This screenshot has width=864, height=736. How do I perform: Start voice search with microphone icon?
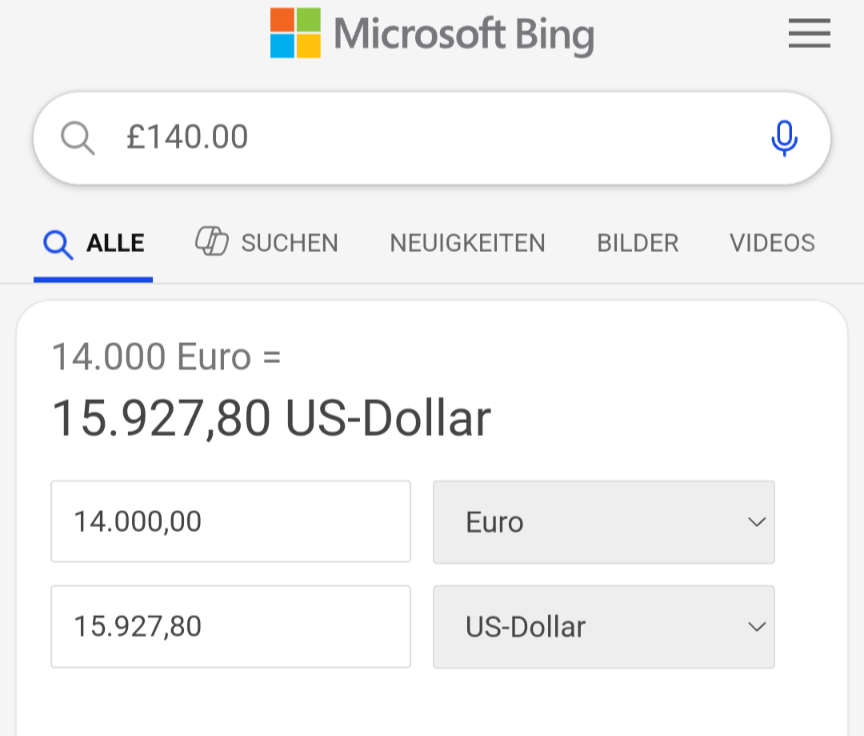point(784,138)
